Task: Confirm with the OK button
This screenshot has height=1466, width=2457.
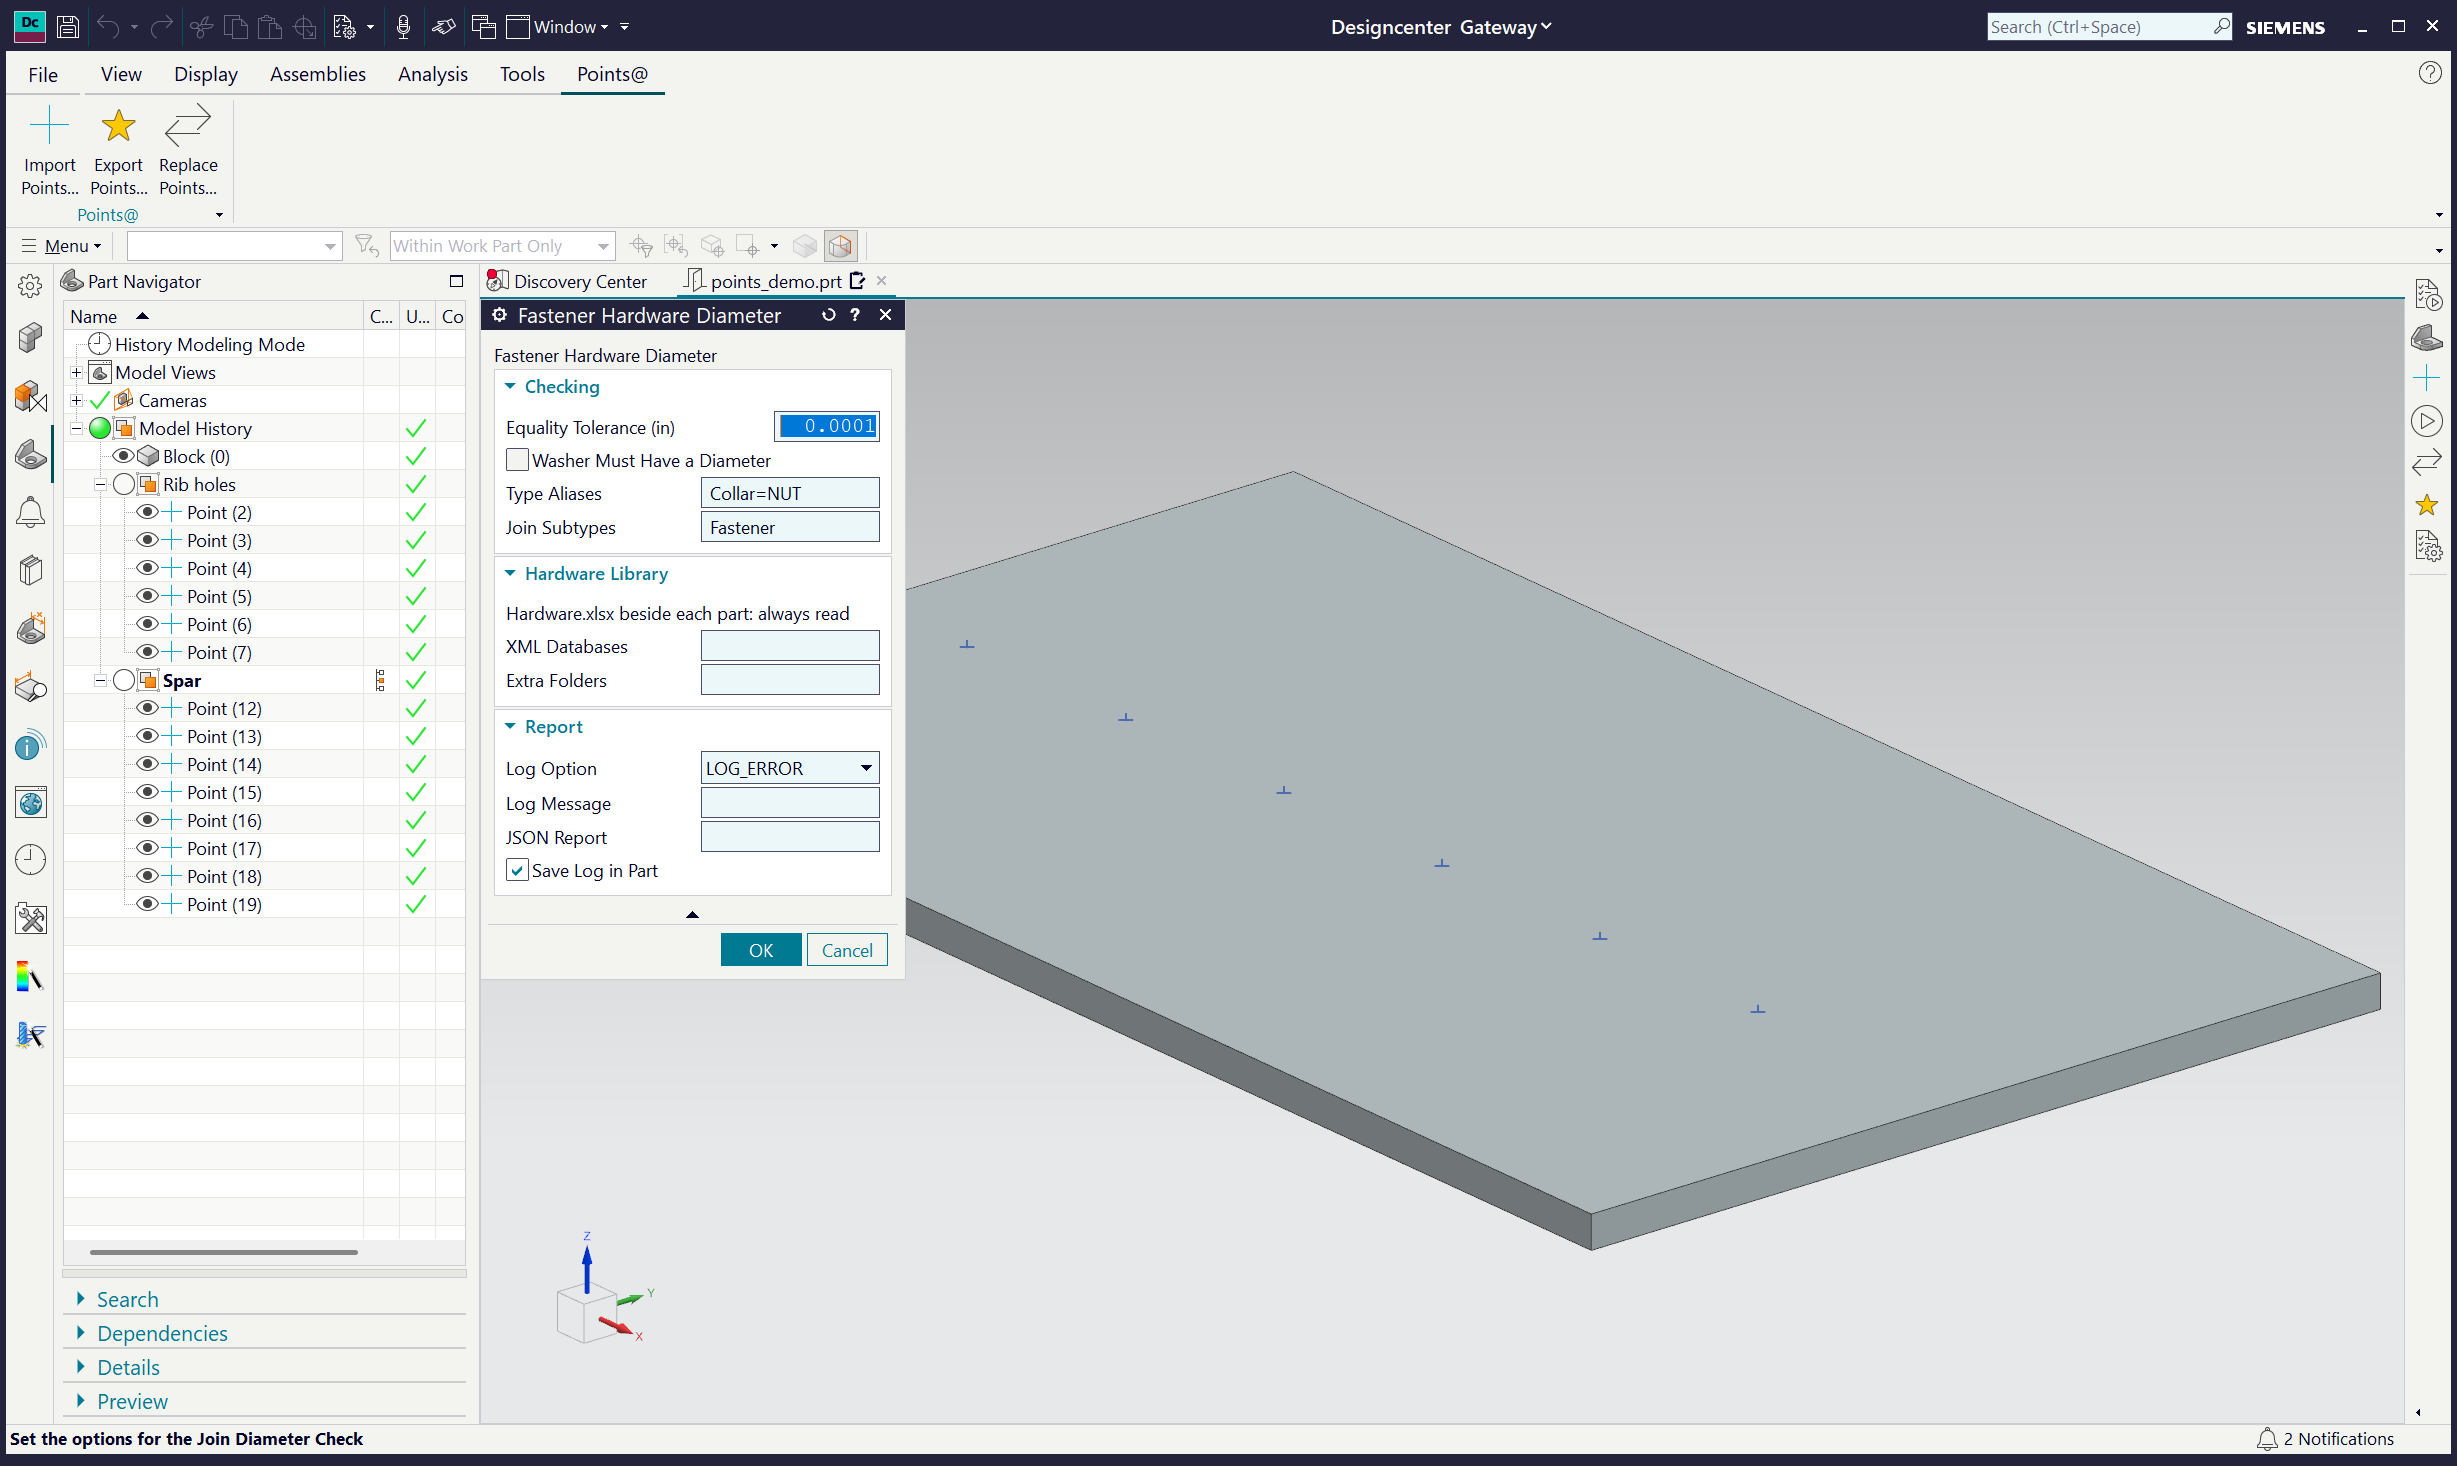Action: click(x=761, y=950)
